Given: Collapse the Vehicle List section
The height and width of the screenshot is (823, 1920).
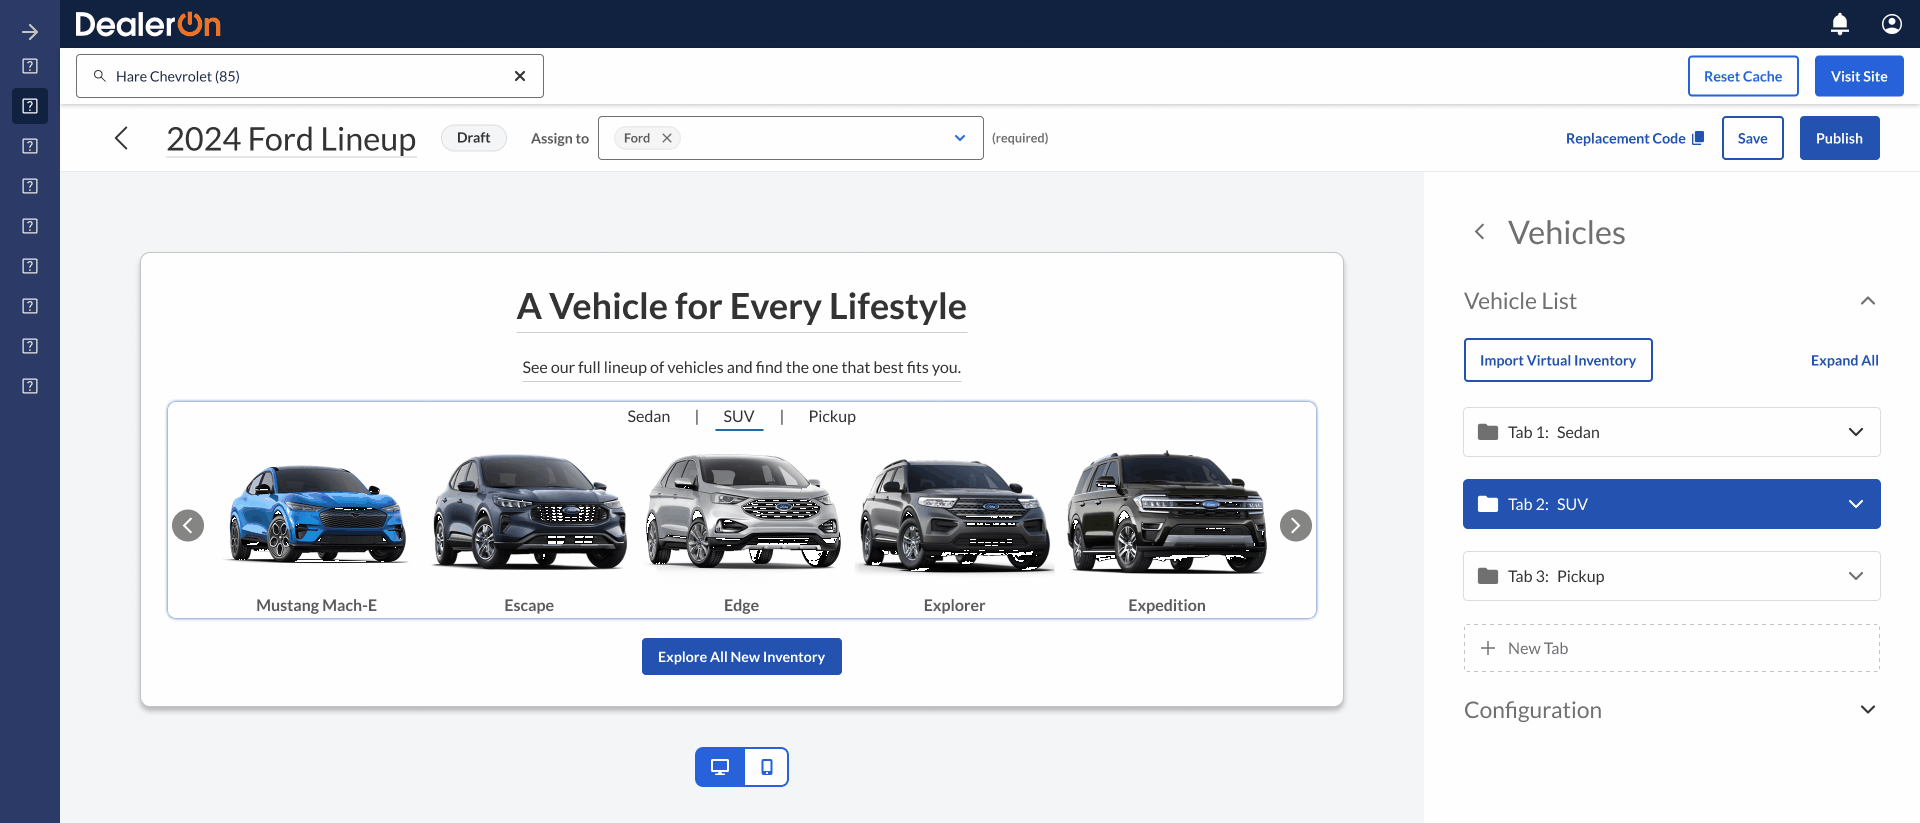Looking at the screenshot, I should pyautogui.click(x=1868, y=301).
